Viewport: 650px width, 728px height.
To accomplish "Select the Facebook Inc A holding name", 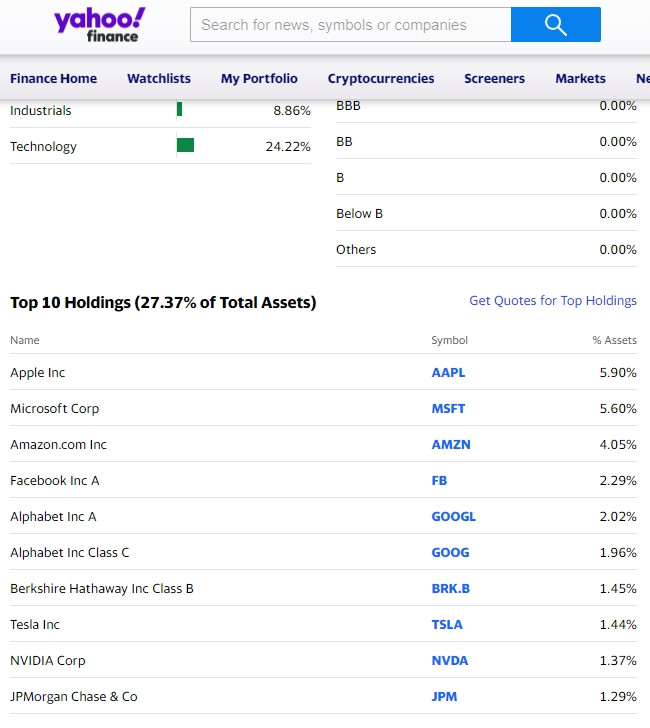I will [x=55, y=481].
